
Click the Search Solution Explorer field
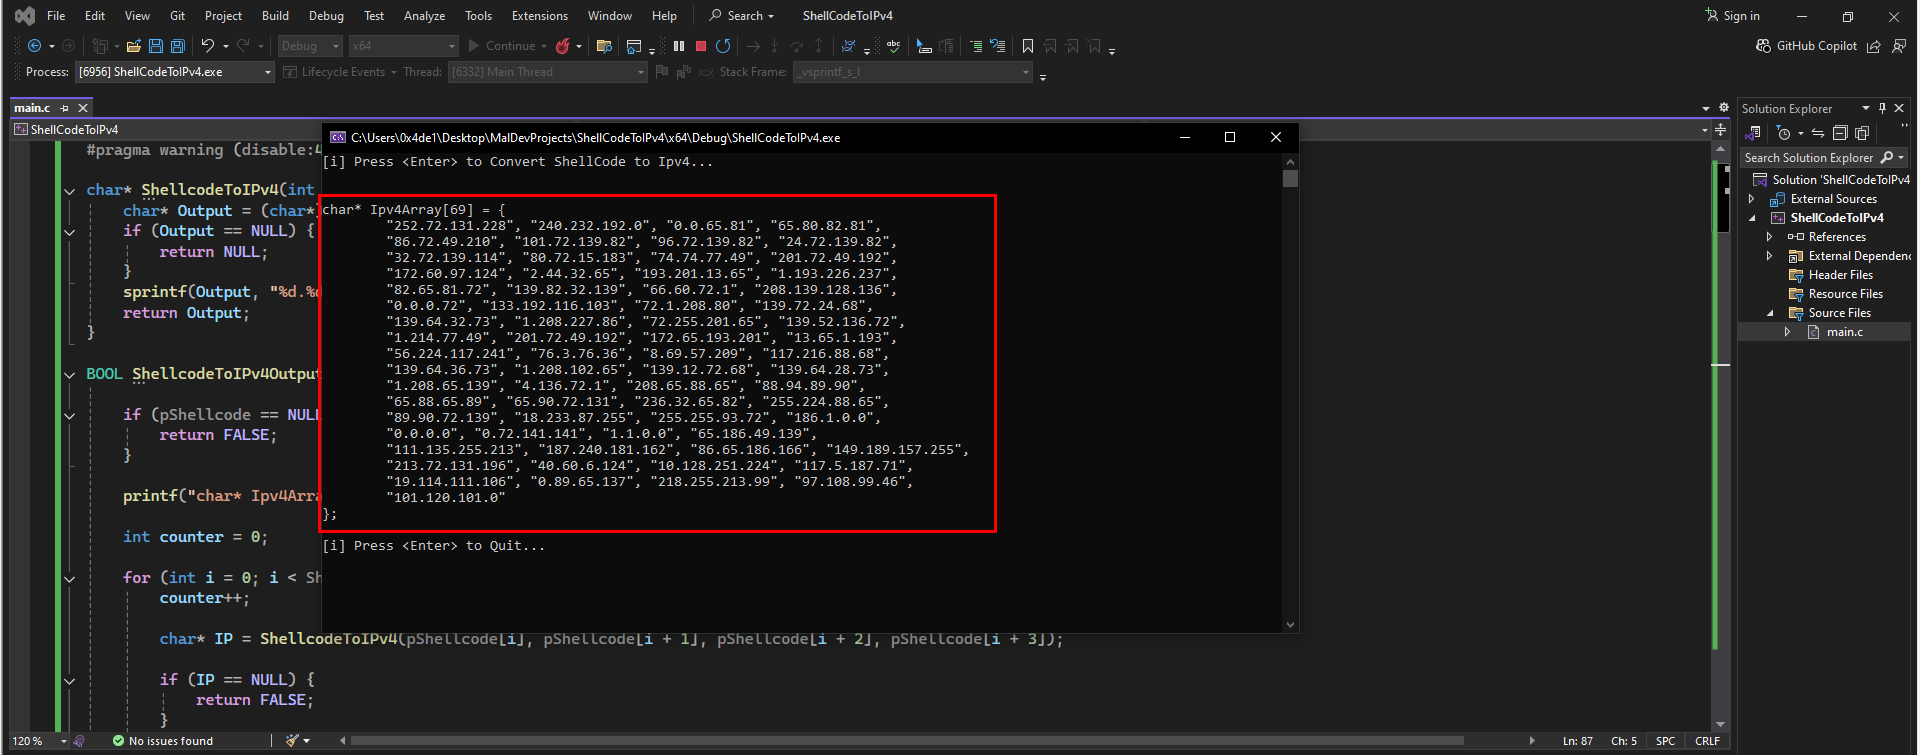[x=1823, y=158]
